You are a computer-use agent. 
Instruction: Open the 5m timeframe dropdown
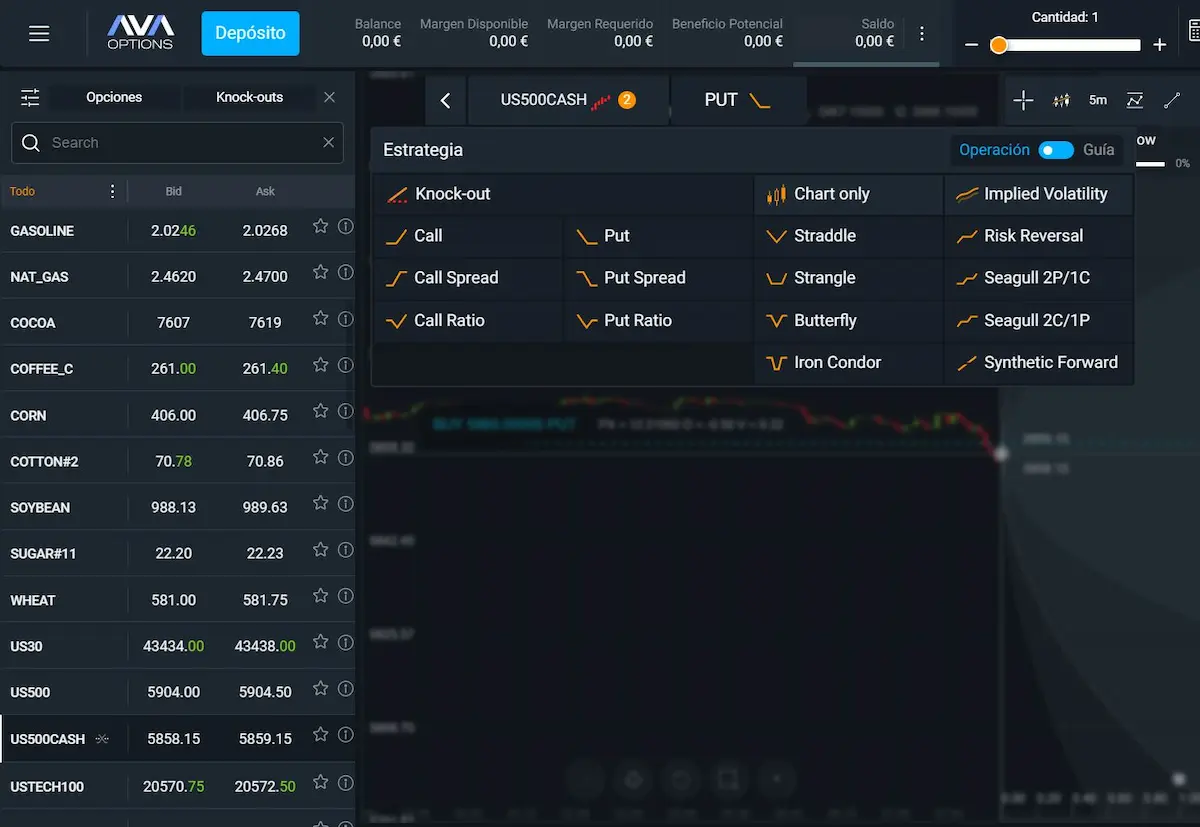coord(1098,100)
